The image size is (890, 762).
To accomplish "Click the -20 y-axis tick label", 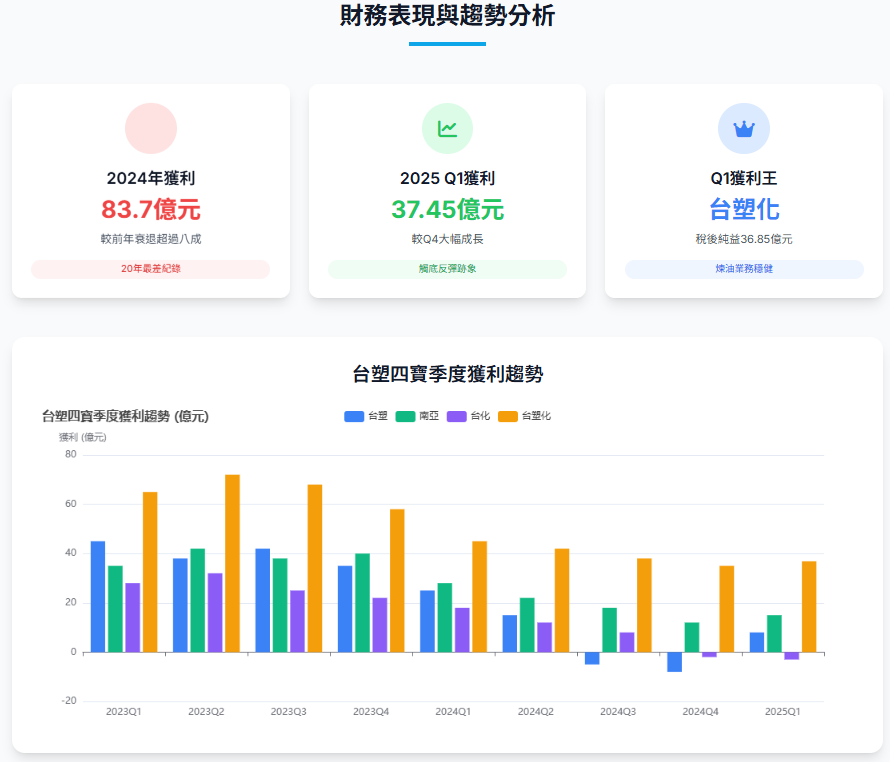I will tap(69, 701).
